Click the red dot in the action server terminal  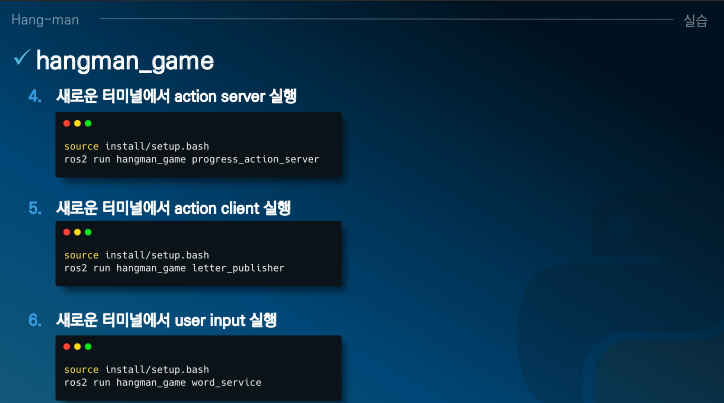66,123
